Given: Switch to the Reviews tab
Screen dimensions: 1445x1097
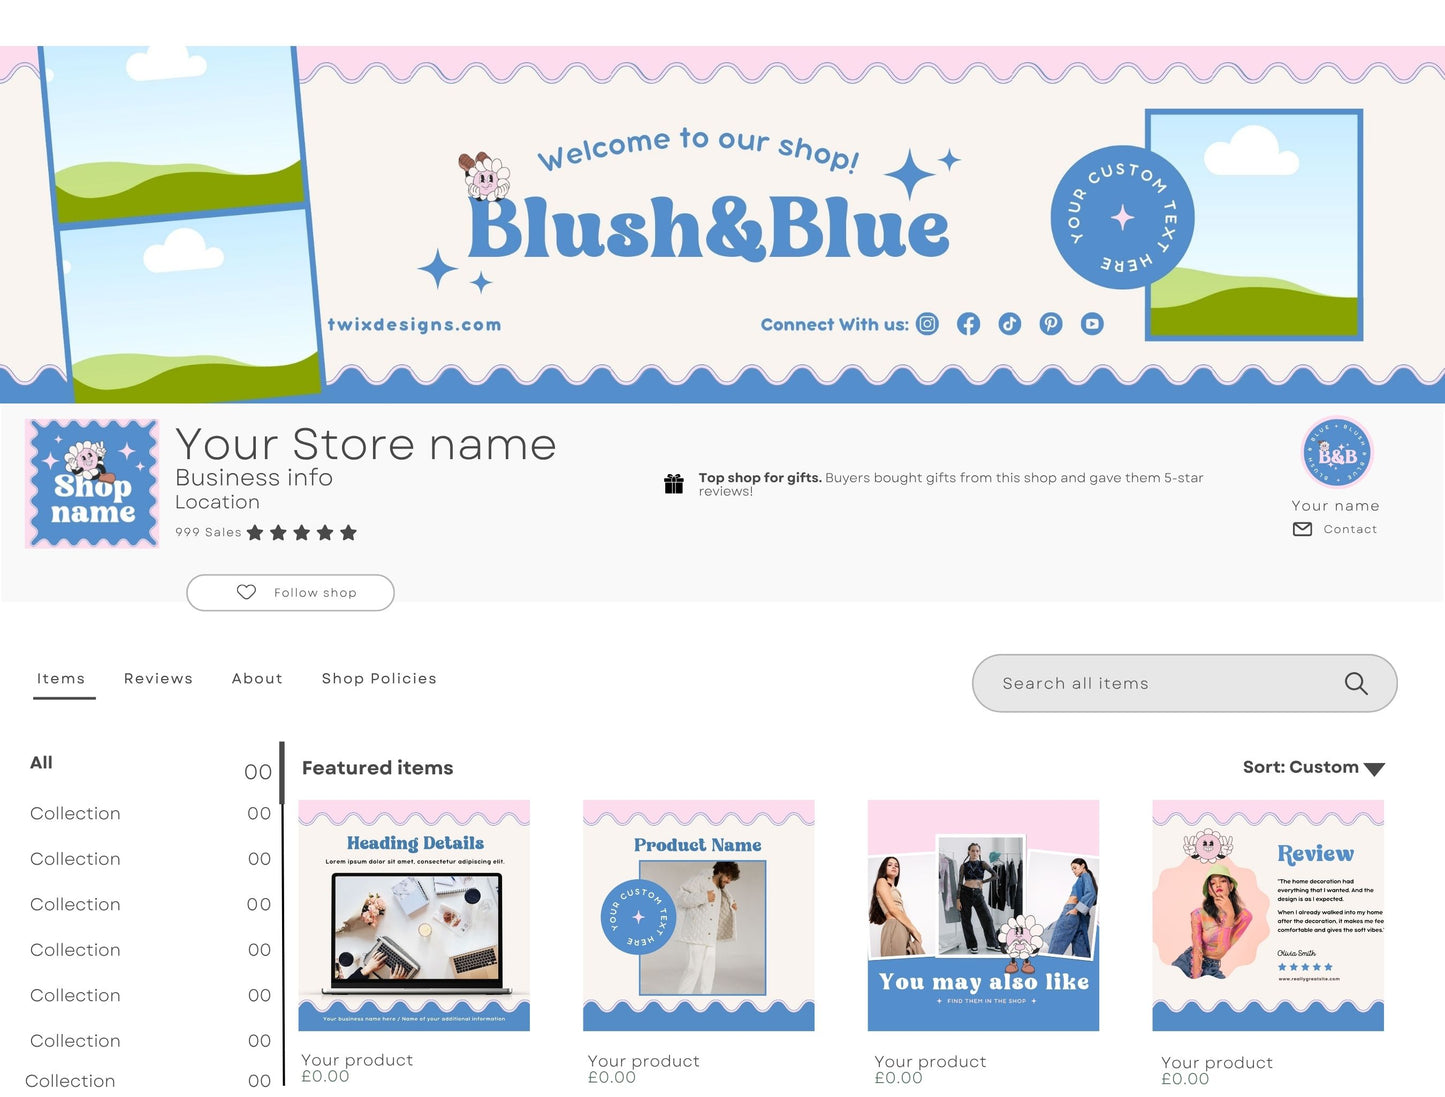Looking at the screenshot, I should 158,678.
